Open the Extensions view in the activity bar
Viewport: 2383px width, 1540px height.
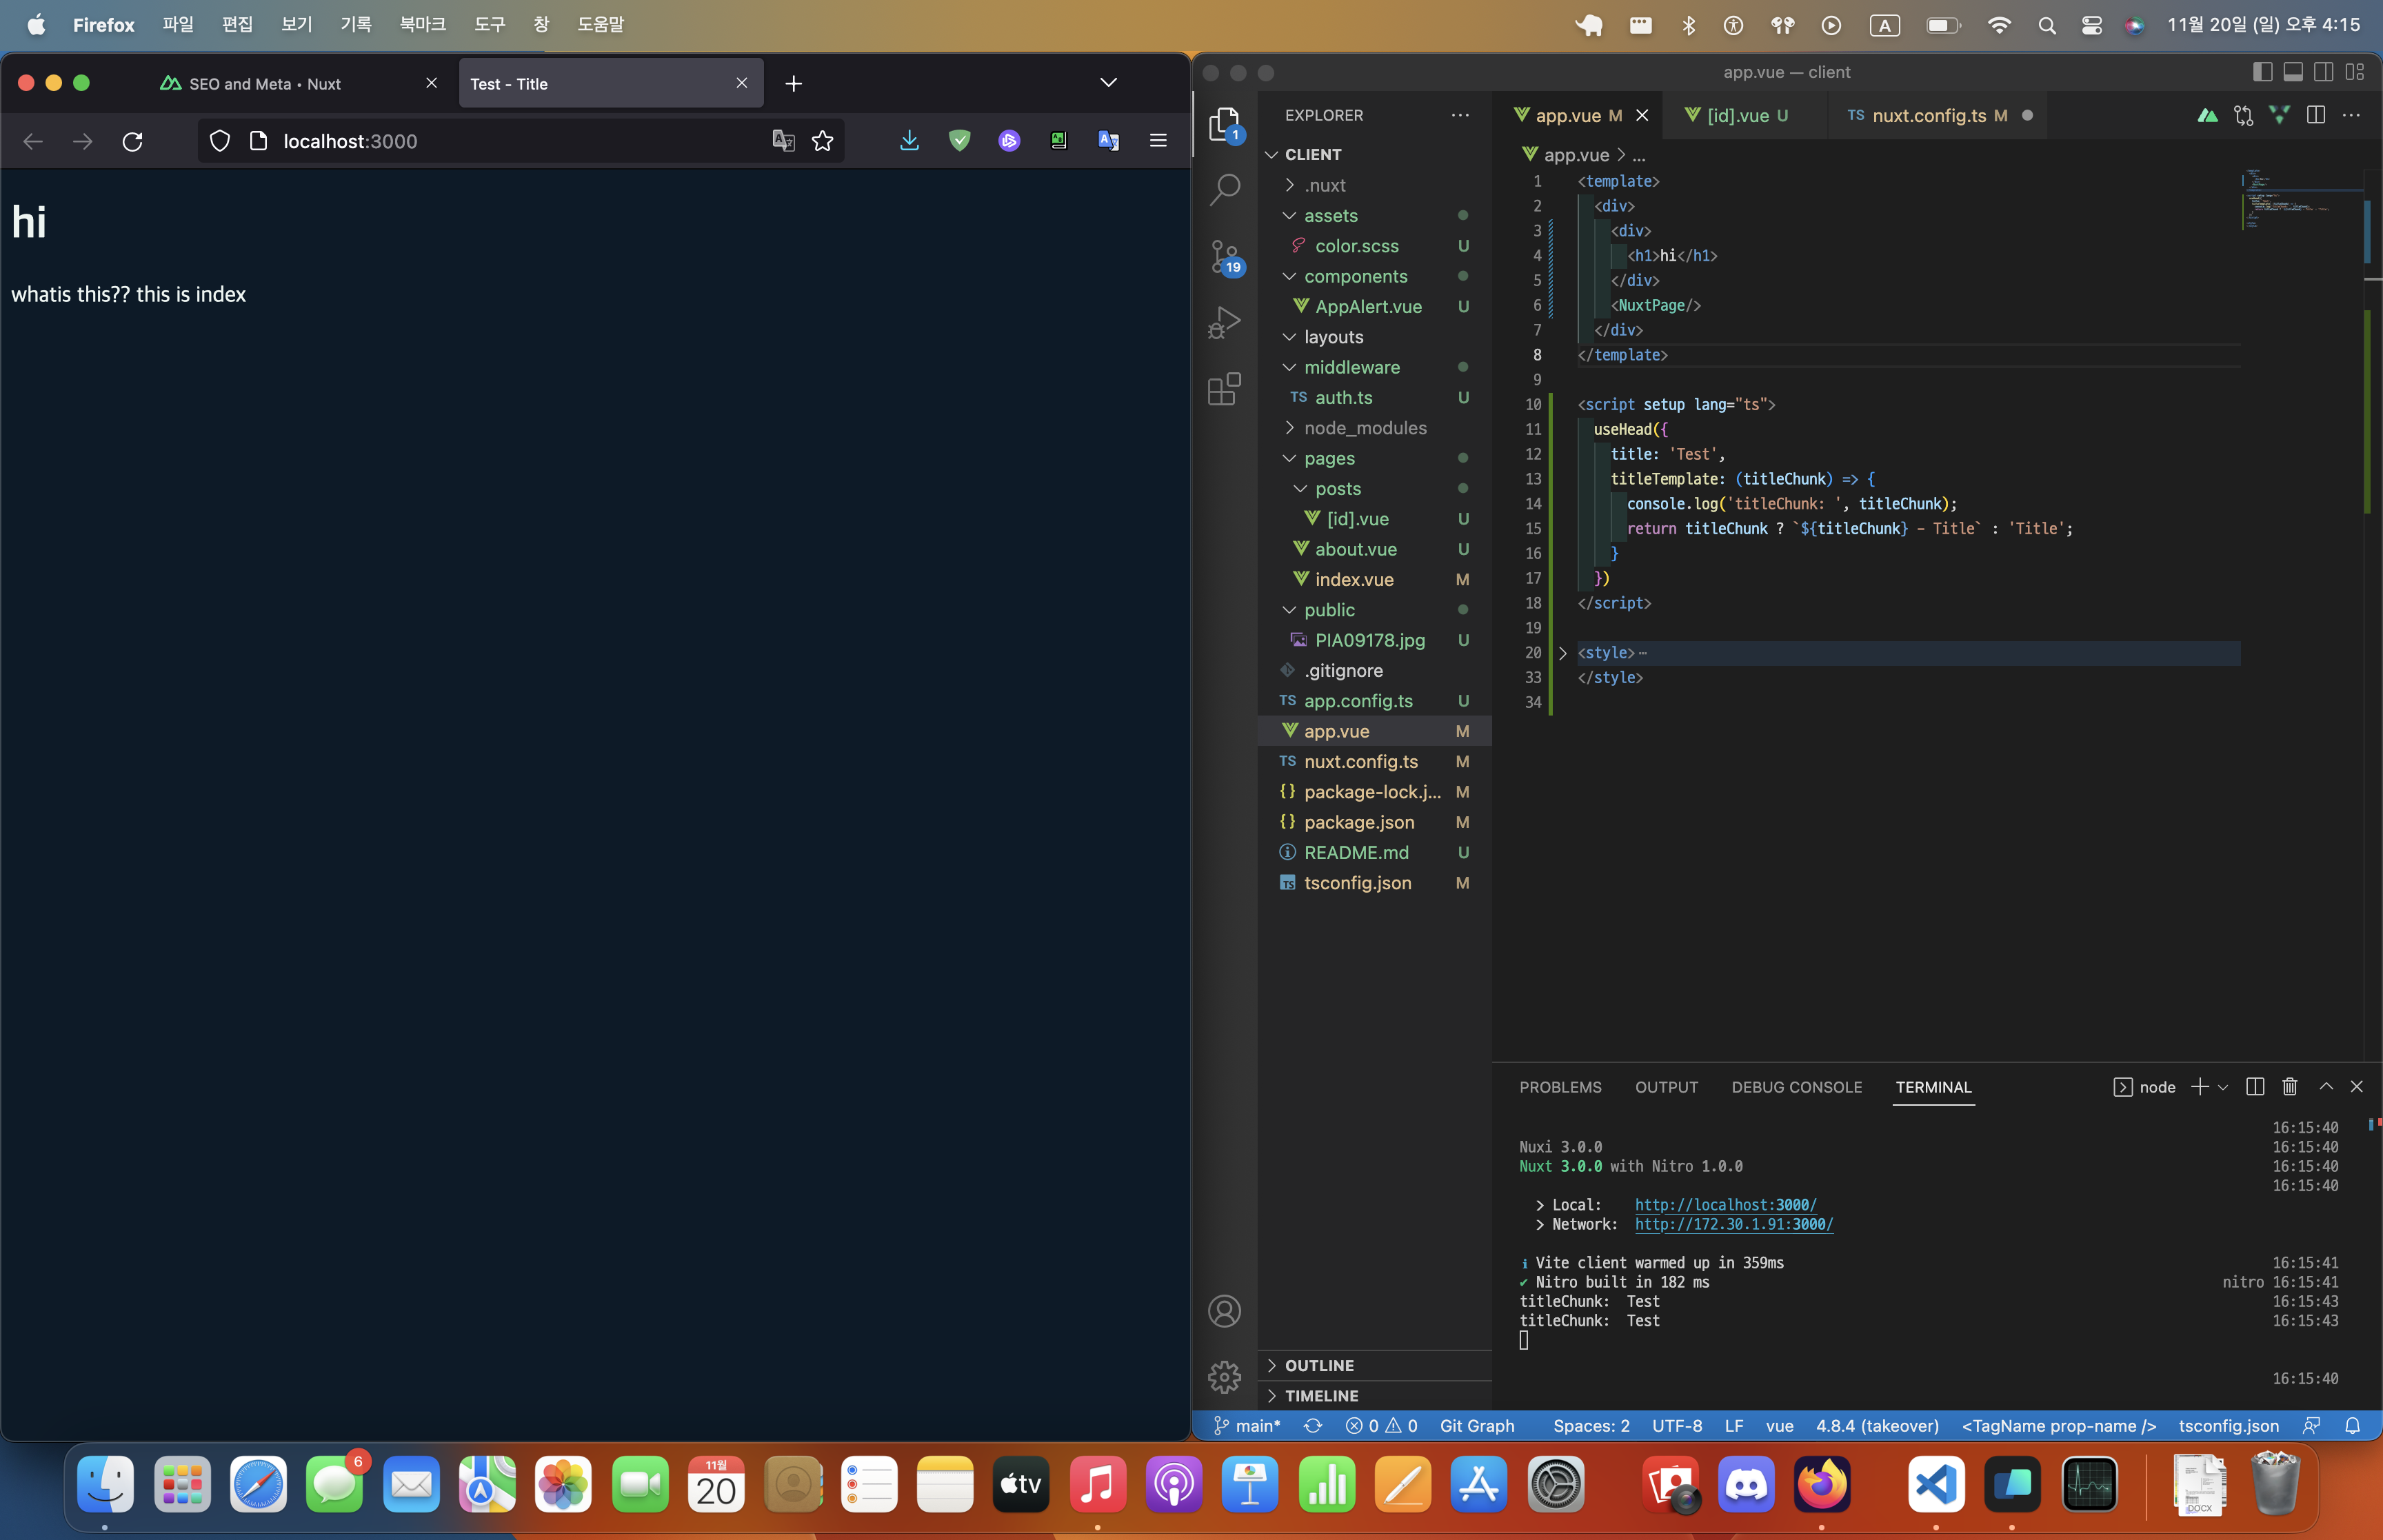[1224, 389]
